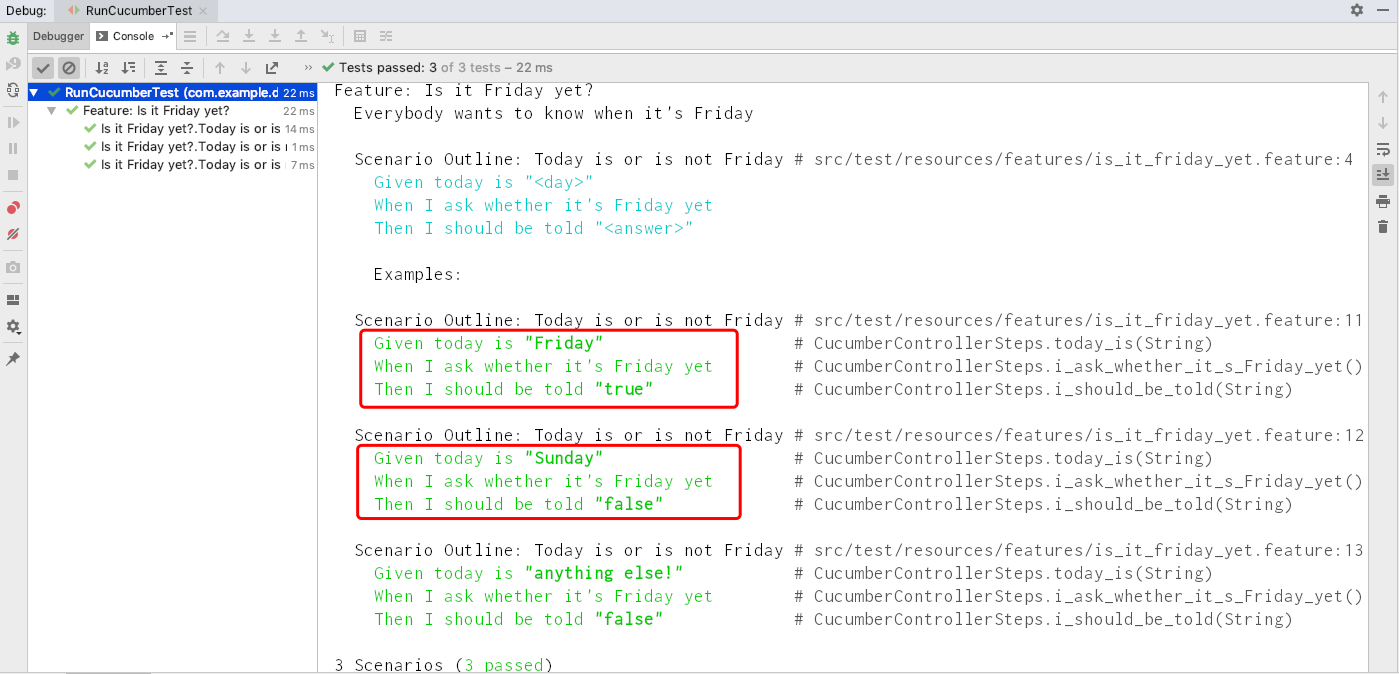The width and height of the screenshot is (1399, 674).
Task: Open link is_it_friday_yet.feature:13
Action: click(1088, 551)
